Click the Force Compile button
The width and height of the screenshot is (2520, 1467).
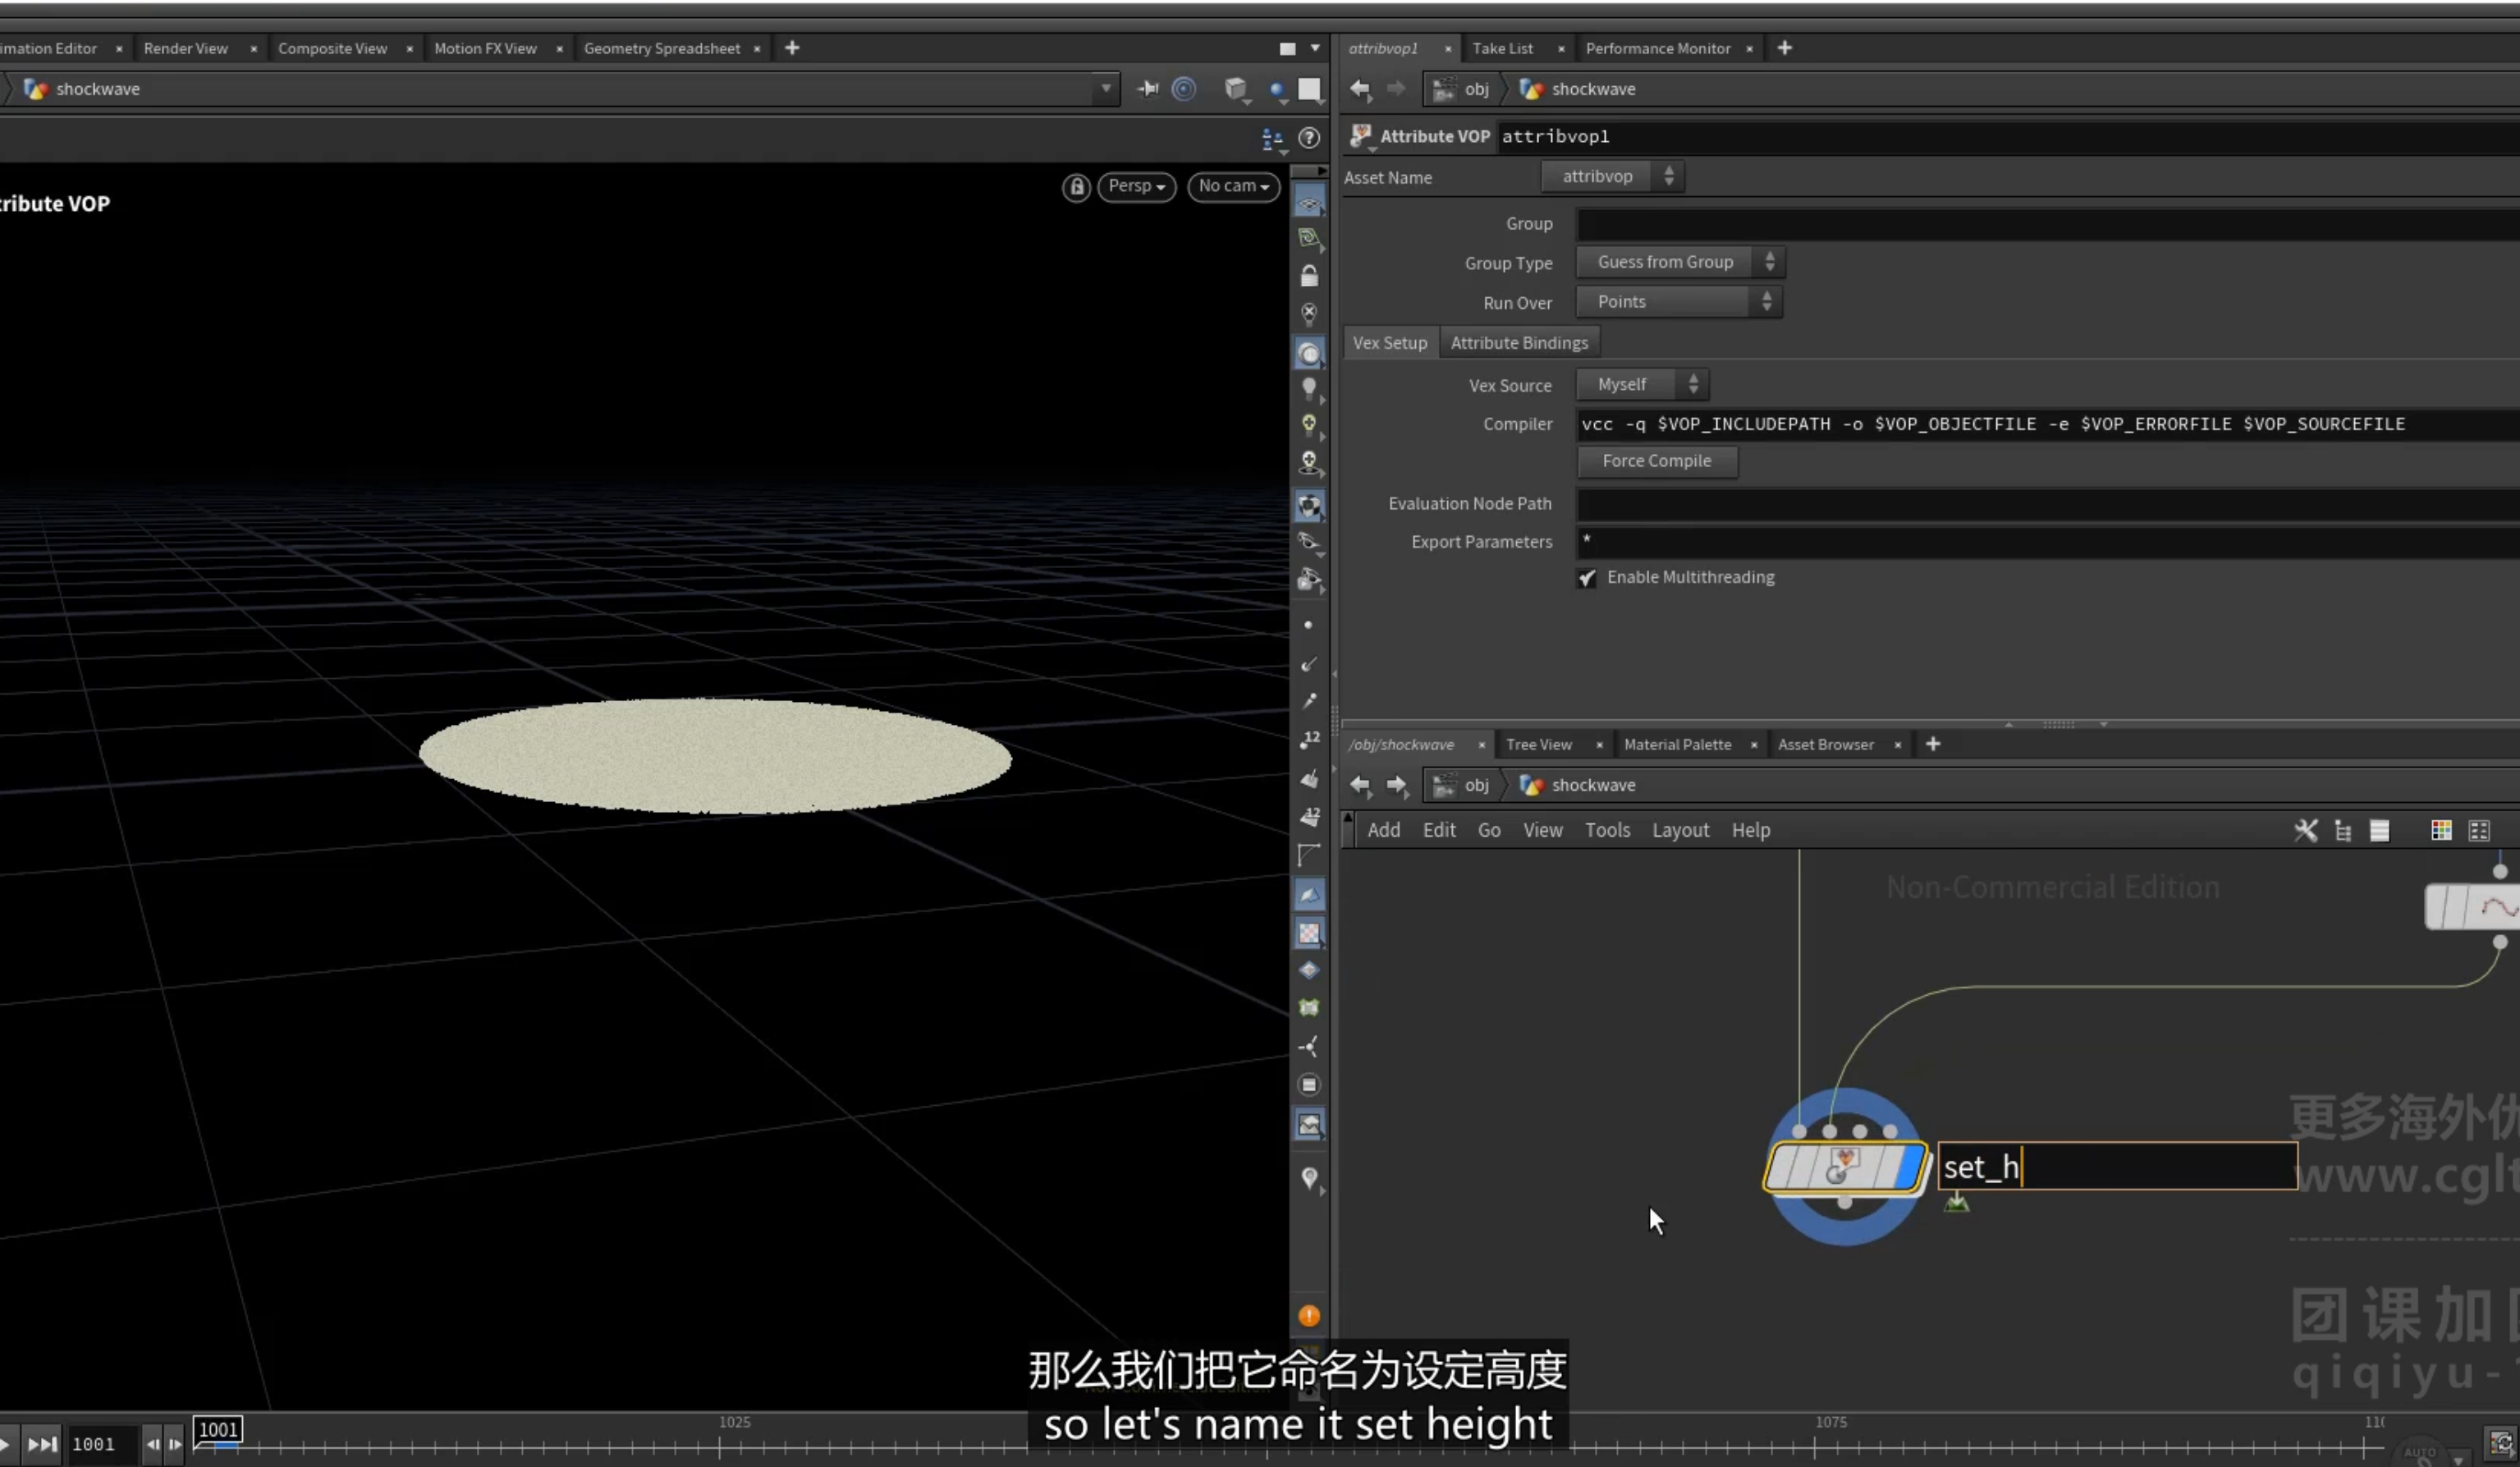pos(1657,461)
